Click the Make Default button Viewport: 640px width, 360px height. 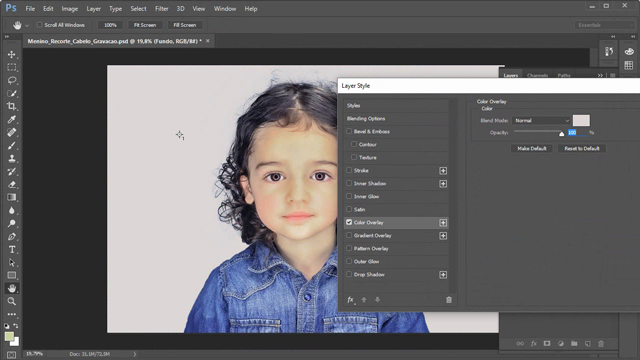[x=532, y=149]
